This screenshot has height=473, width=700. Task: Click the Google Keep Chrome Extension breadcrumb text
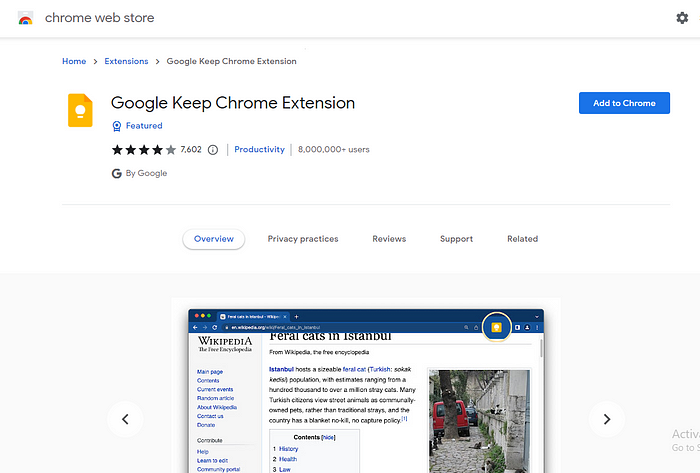point(232,61)
